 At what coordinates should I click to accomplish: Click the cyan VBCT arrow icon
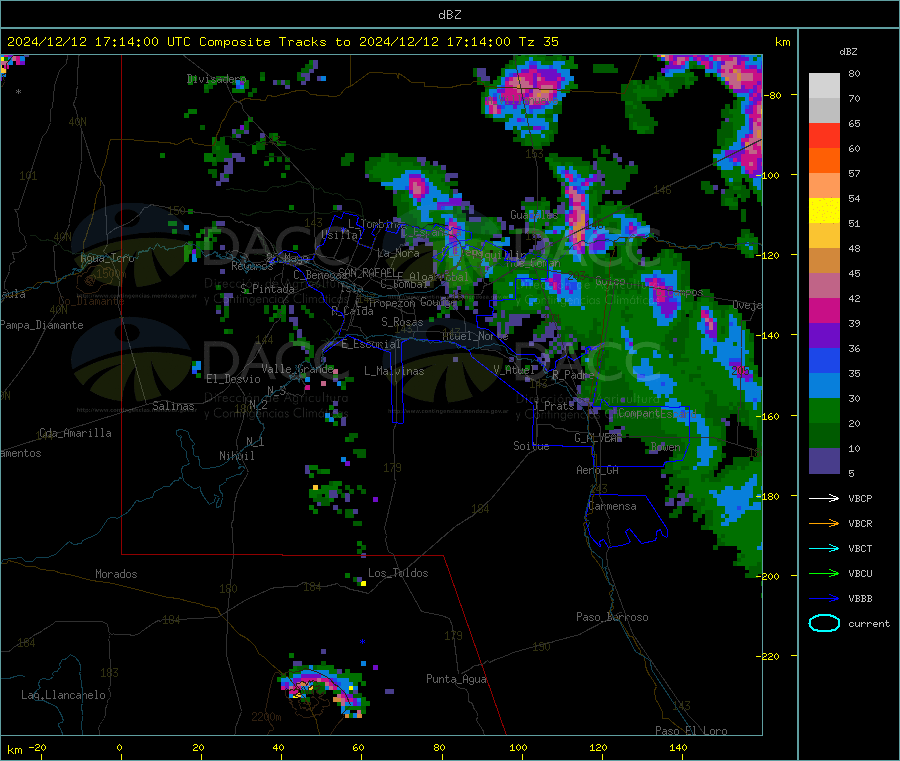point(824,549)
